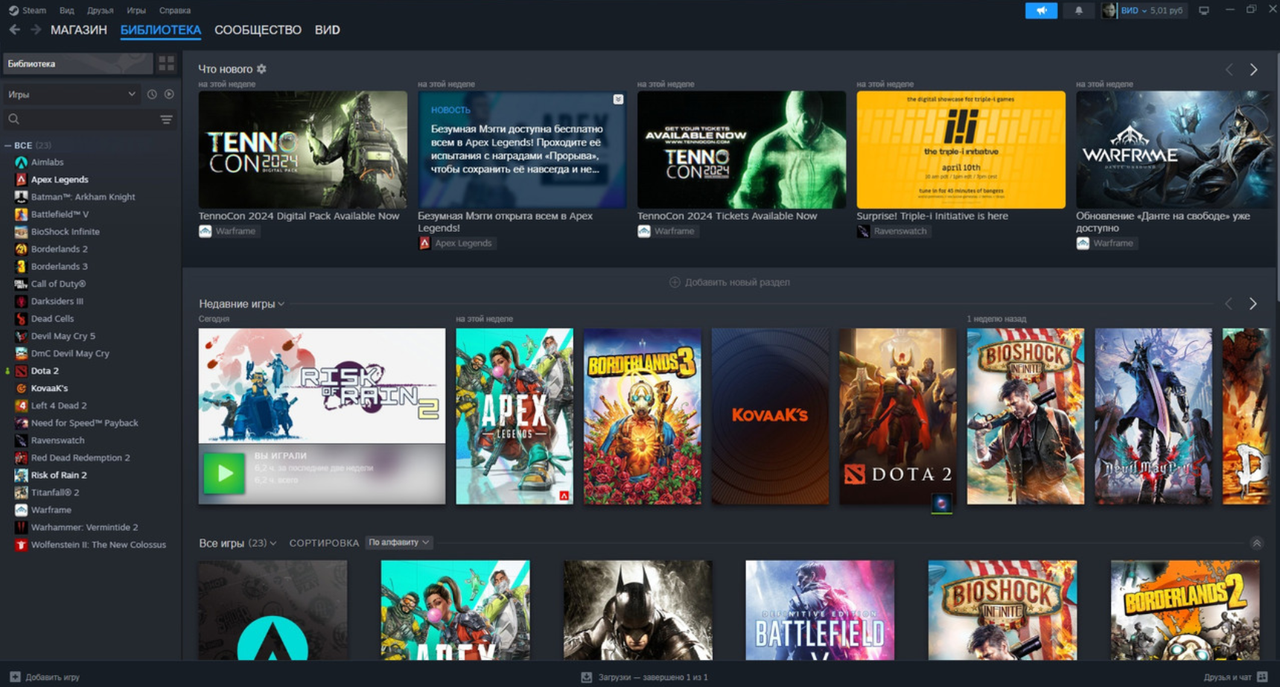Open the Справка menu
Screen dimensions: 1280x687
pos(175,10)
